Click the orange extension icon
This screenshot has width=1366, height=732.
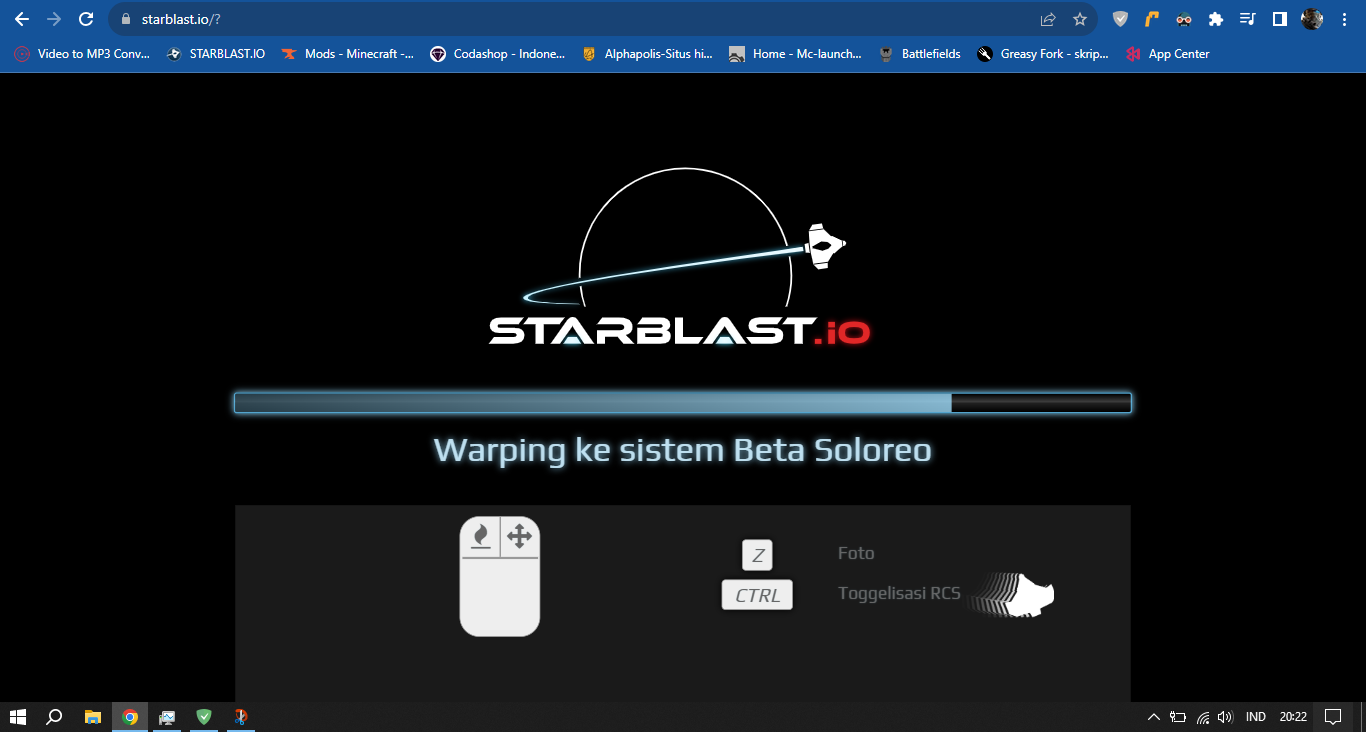pos(1152,18)
